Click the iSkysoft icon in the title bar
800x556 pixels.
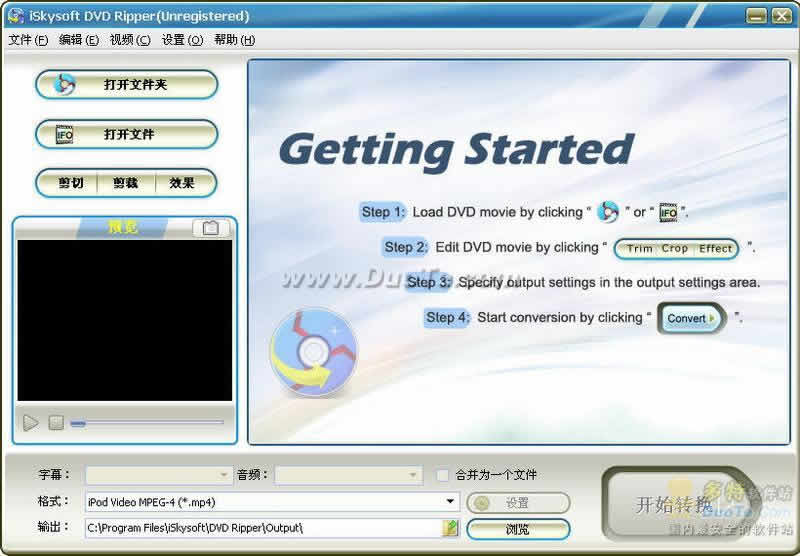tap(15, 16)
